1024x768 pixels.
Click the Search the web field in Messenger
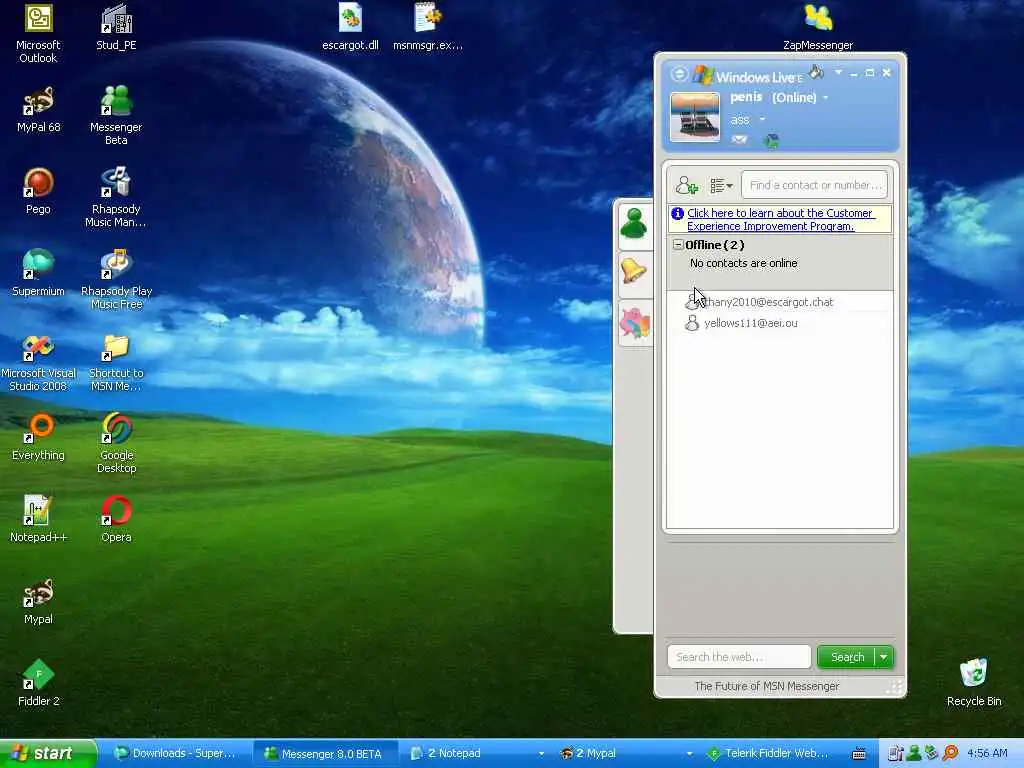pyautogui.click(x=739, y=657)
